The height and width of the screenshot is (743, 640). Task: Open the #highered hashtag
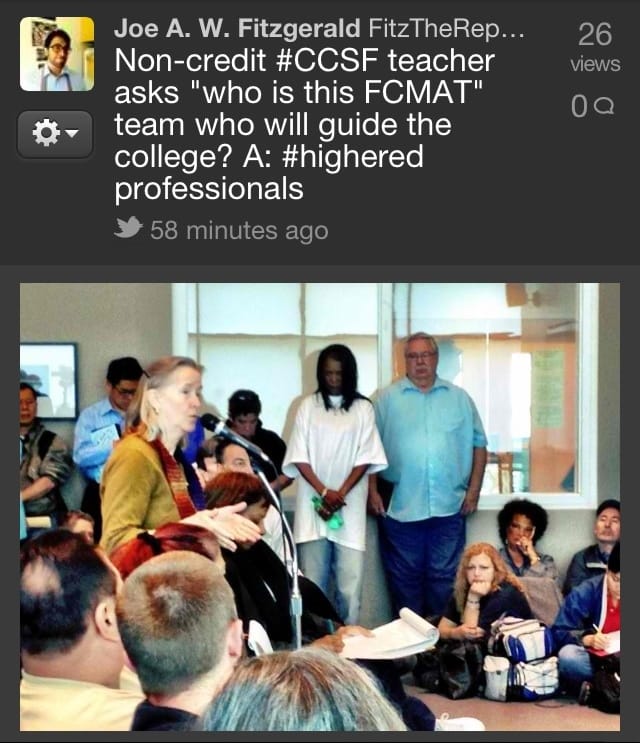coord(352,156)
